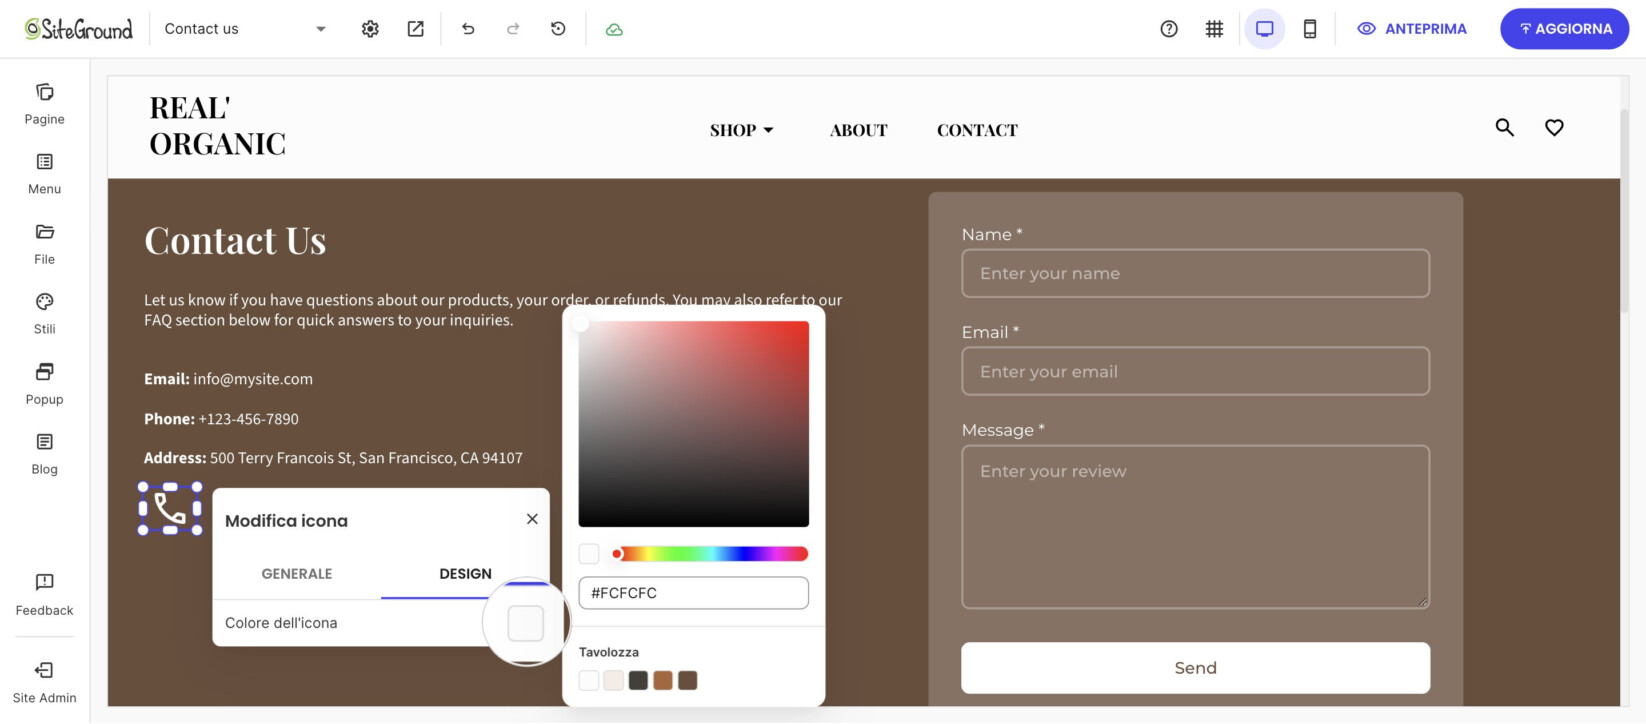Toggle the grid overlay icon
The image size is (1646, 724).
(1214, 29)
